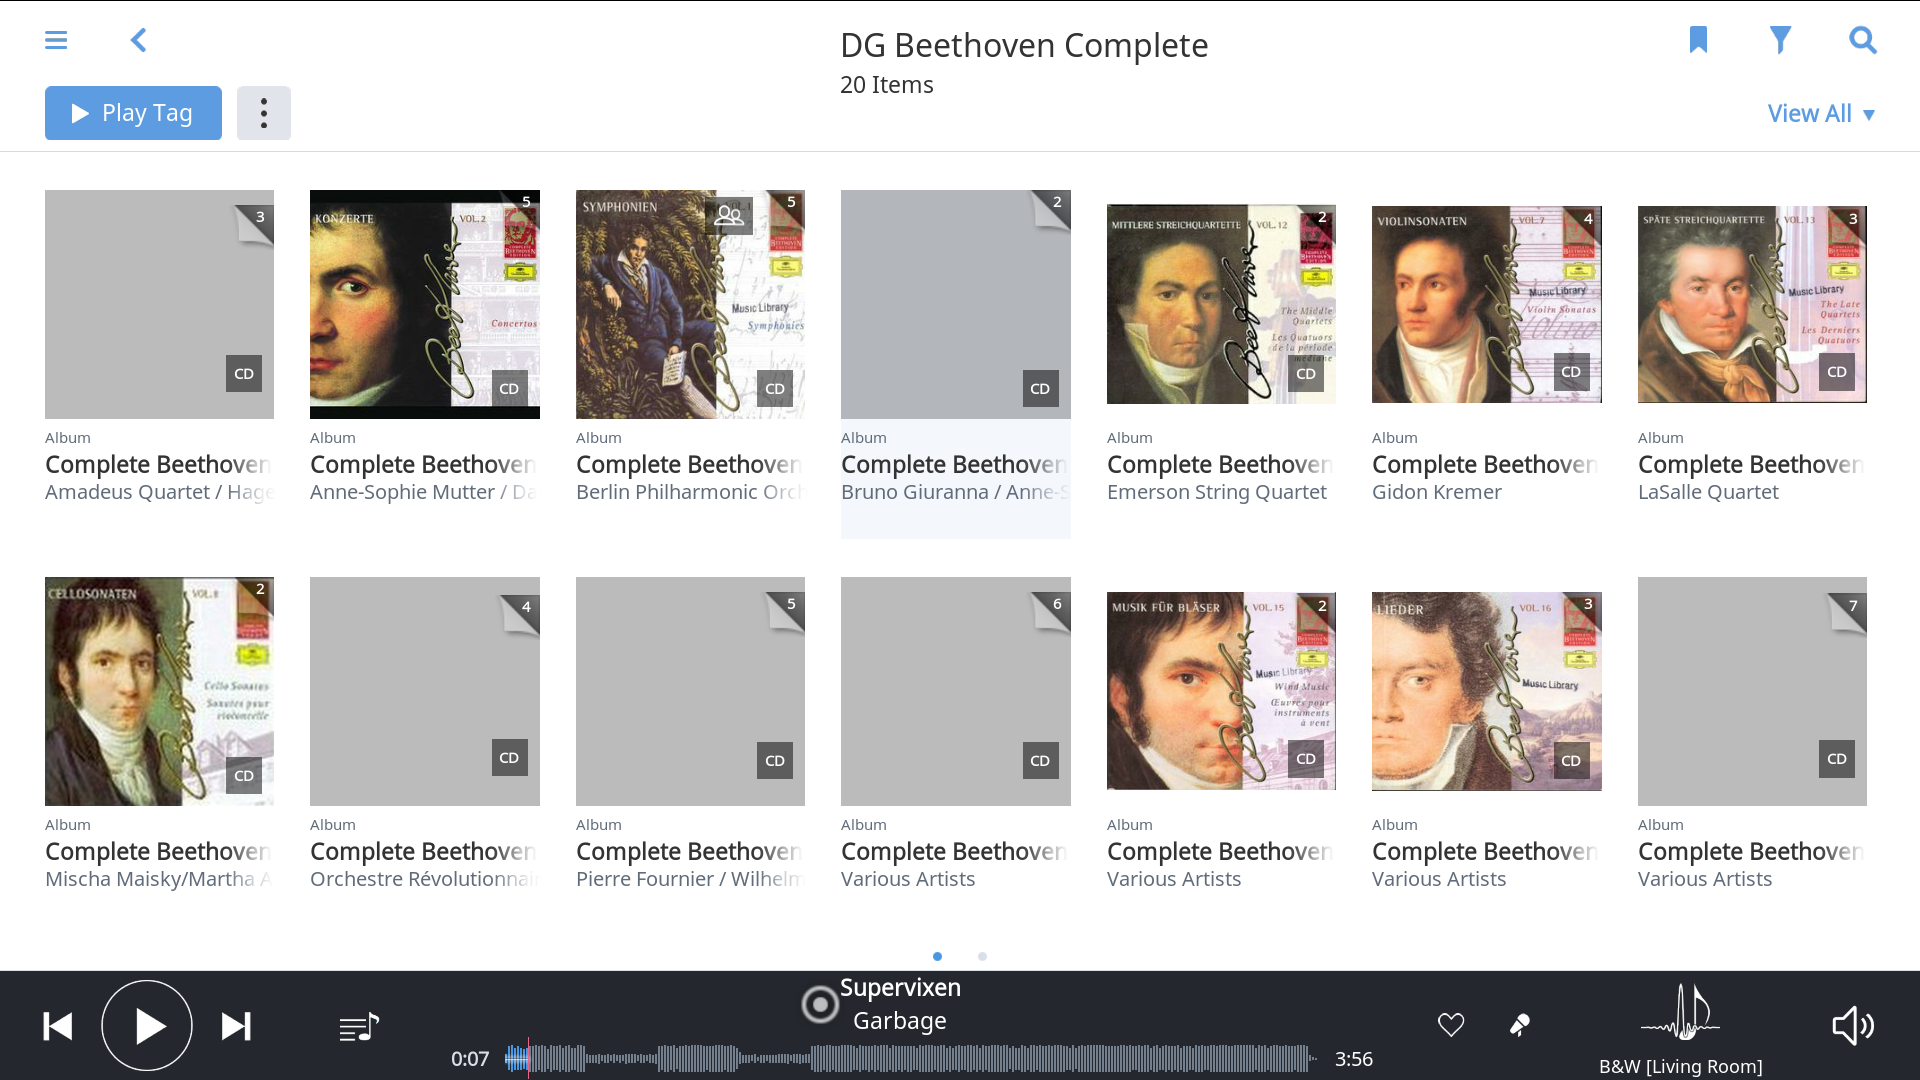Viewport: 1920px width, 1080px height.
Task: Open the filter funnel icon
Action: point(1780,40)
